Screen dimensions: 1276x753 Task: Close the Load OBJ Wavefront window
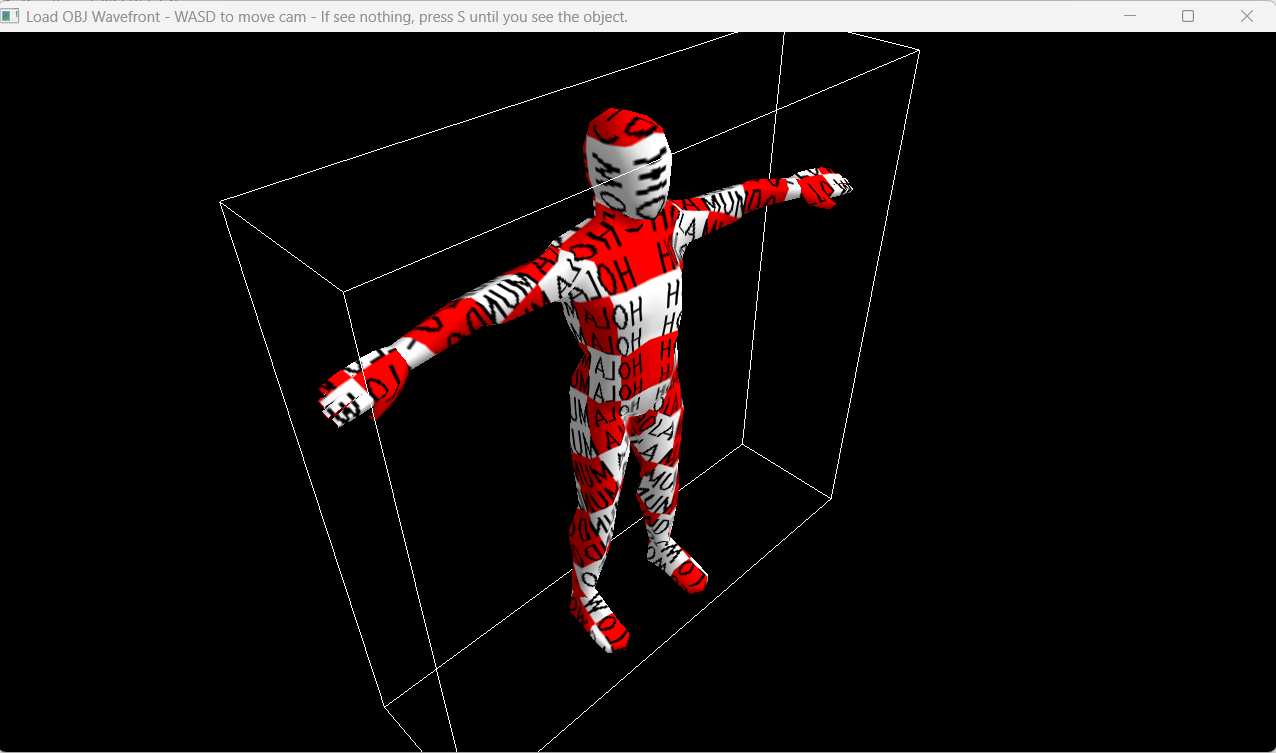[1246, 16]
